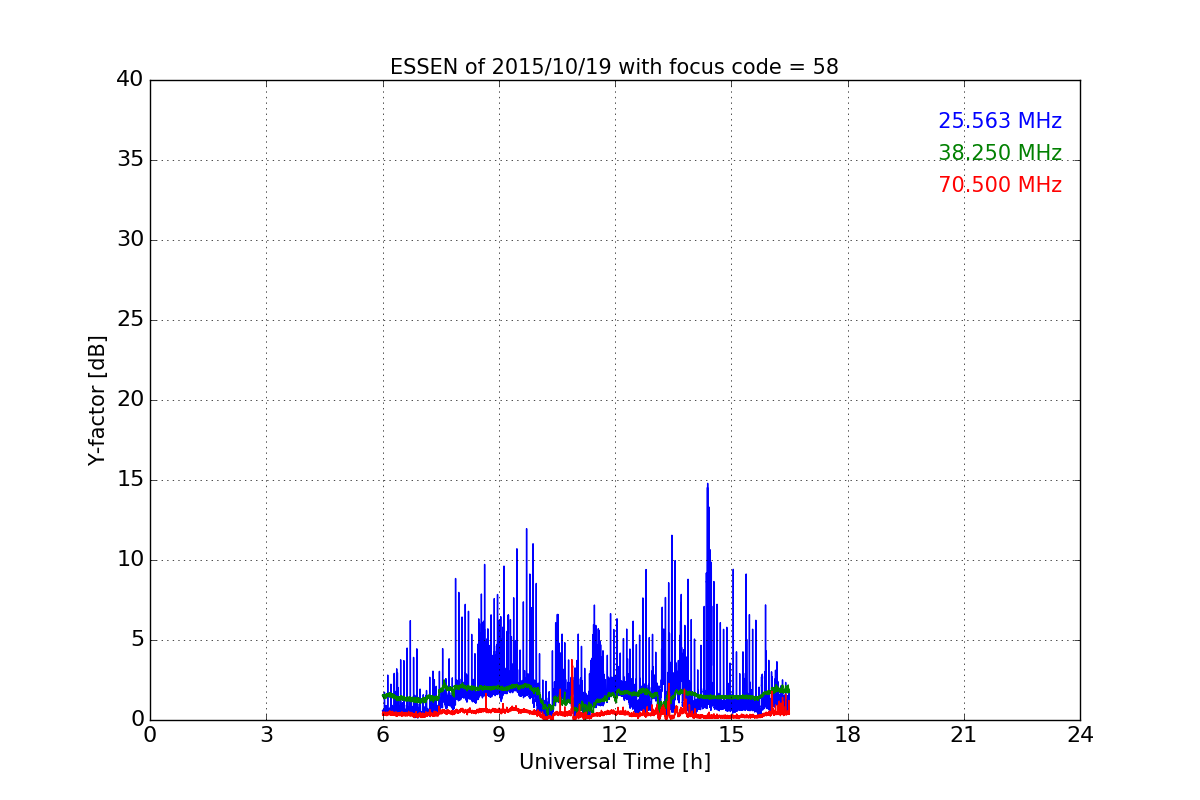Click the x-axis tick label 21

coord(964,735)
